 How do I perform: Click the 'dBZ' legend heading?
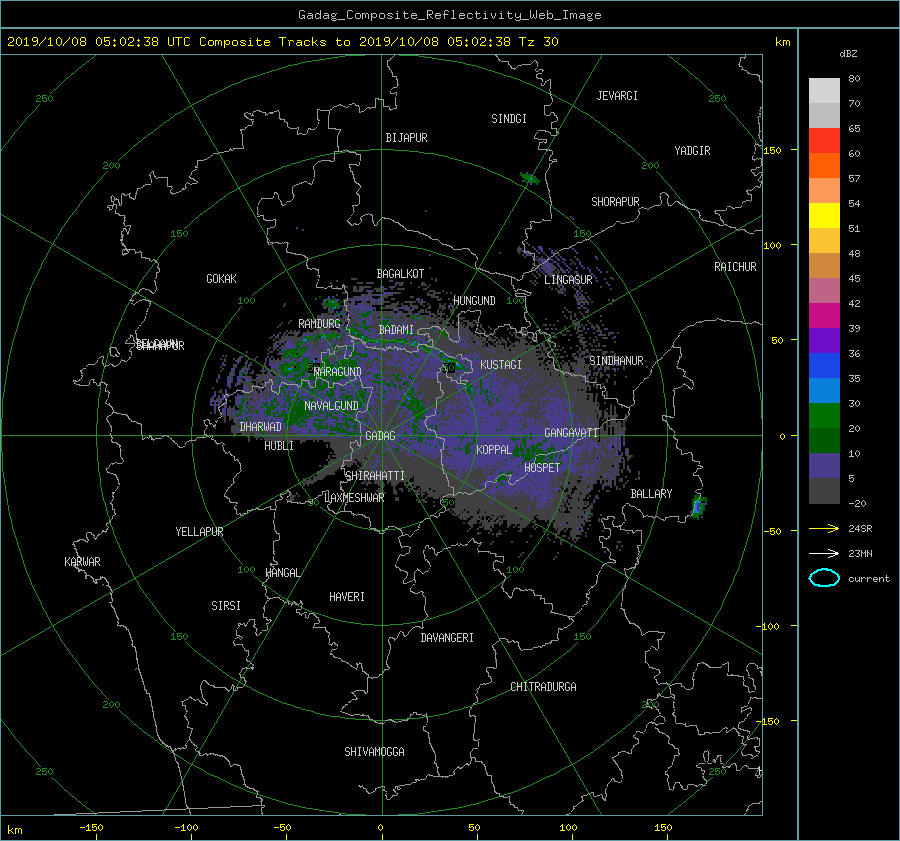(x=848, y=54)
